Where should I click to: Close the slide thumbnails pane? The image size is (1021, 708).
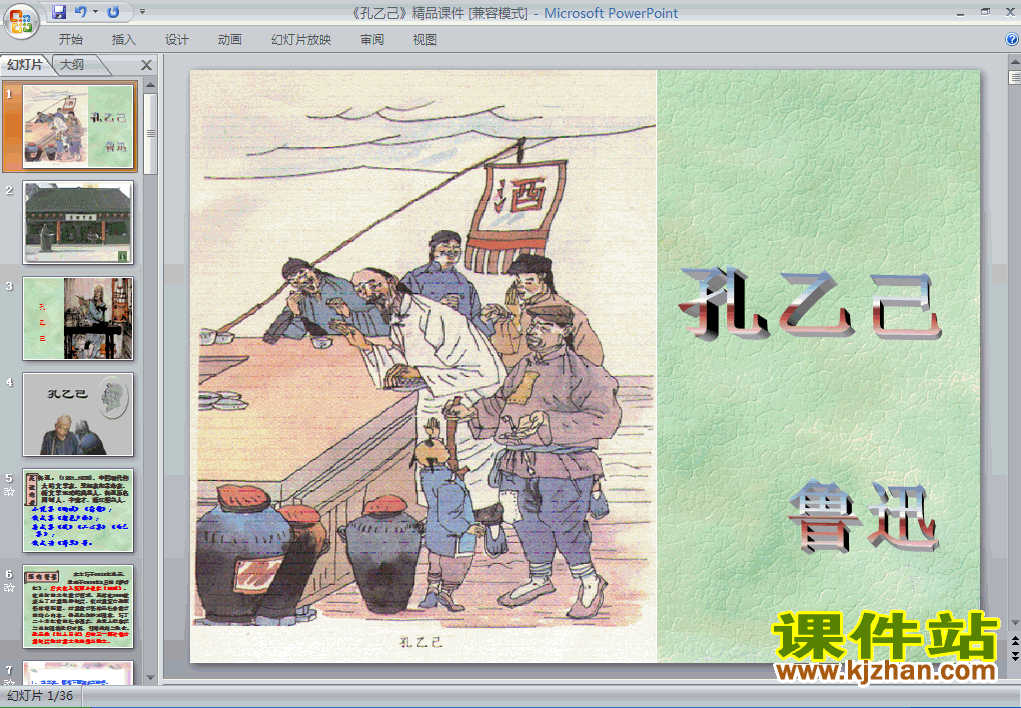point(147,65)
